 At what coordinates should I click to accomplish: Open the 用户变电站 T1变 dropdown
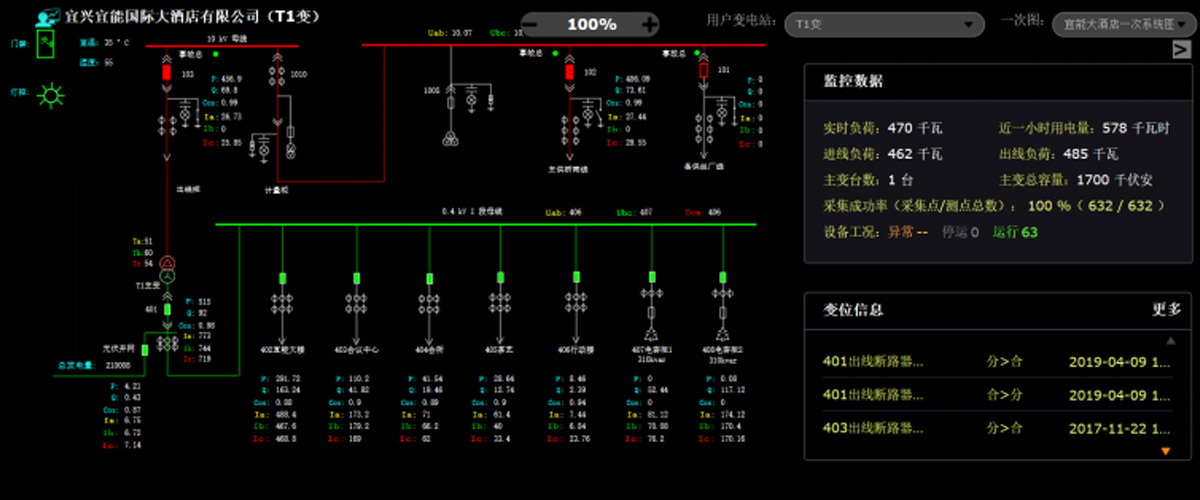coord(884,24)
